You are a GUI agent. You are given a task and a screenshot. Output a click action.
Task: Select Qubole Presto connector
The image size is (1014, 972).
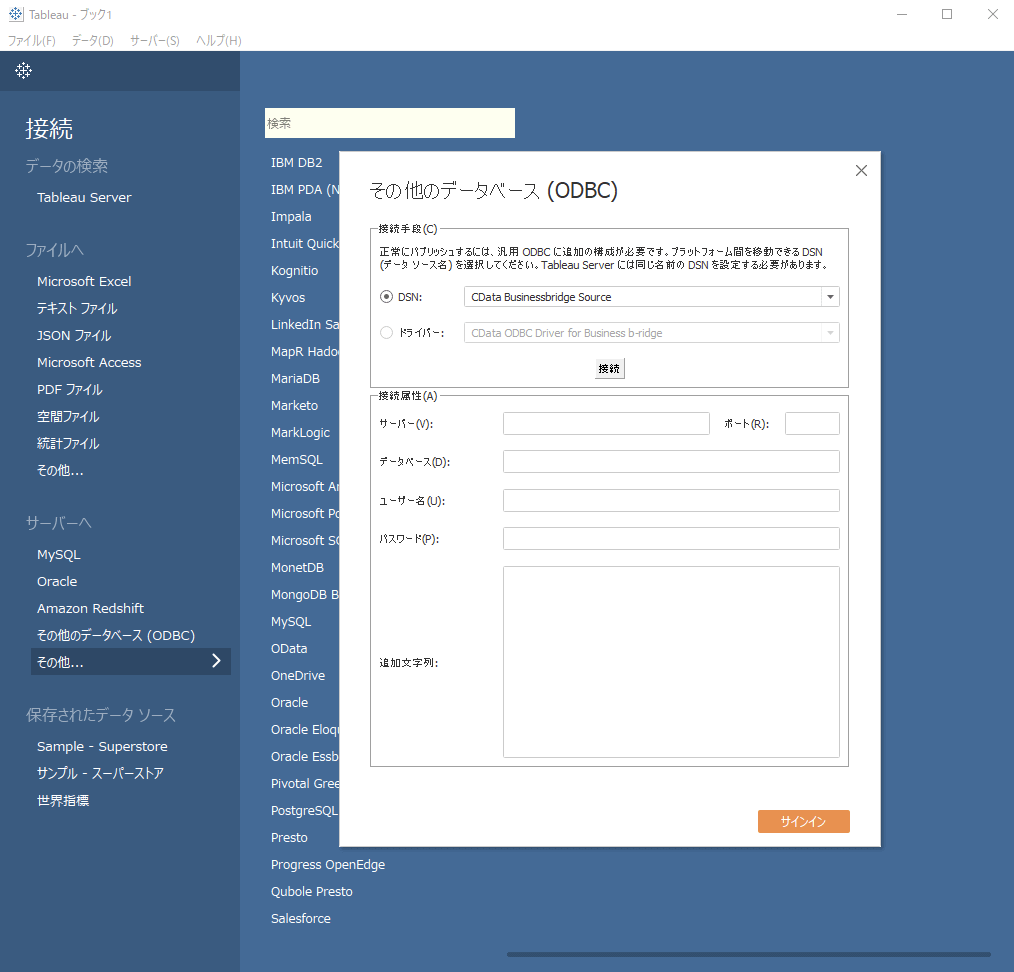312,891
